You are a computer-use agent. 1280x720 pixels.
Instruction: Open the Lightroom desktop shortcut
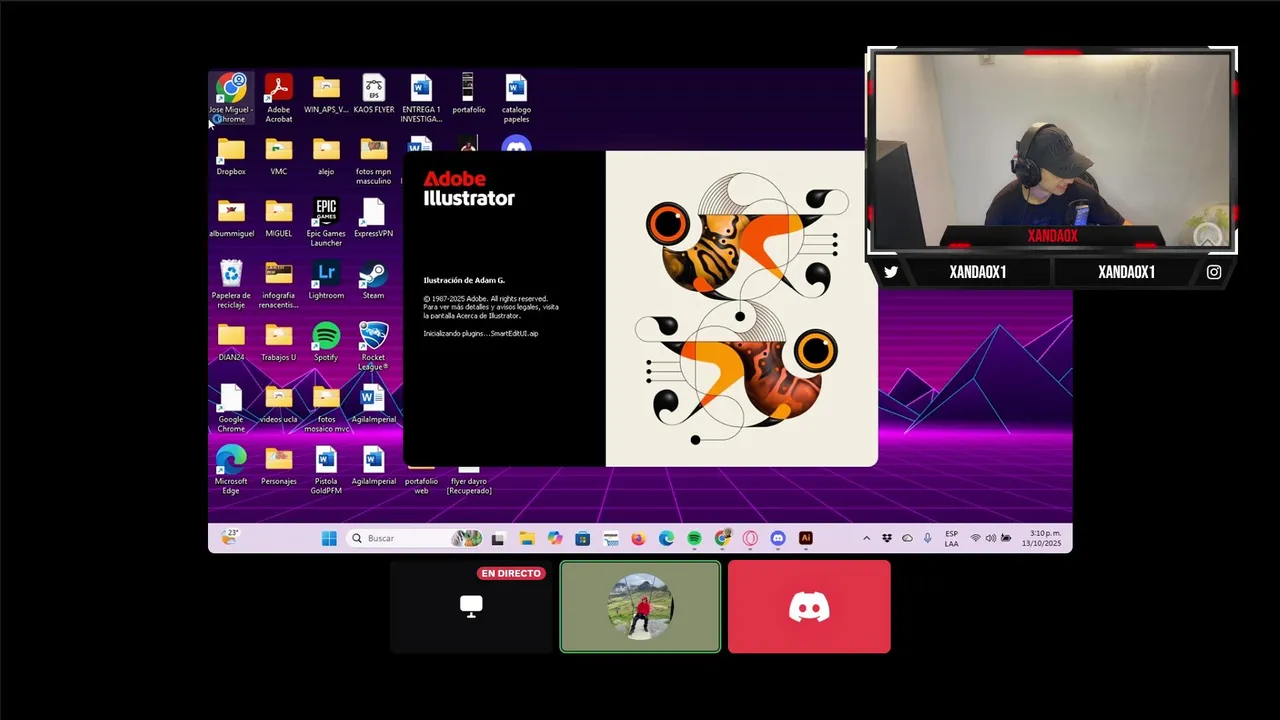pyautogui.click(x=326, y=281)
